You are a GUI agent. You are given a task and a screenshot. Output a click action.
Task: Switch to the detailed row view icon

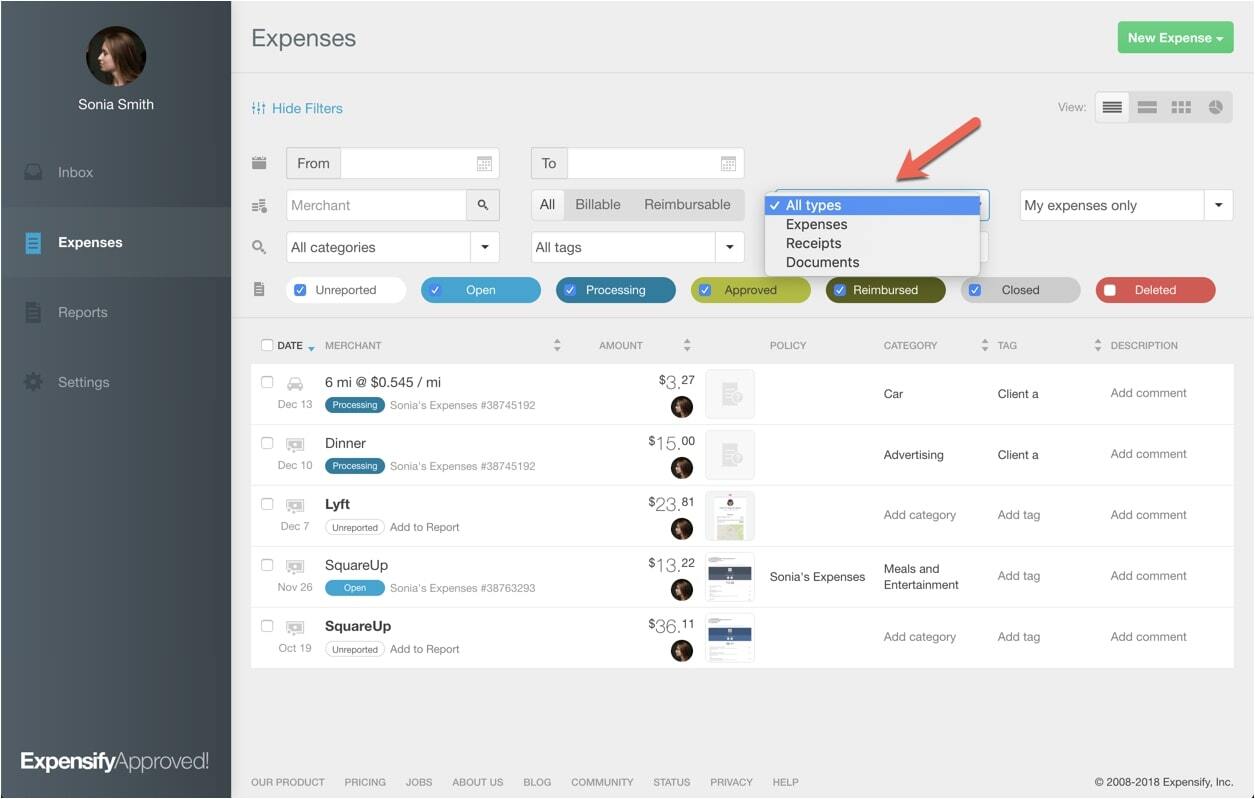click(x=1146, y=107)
